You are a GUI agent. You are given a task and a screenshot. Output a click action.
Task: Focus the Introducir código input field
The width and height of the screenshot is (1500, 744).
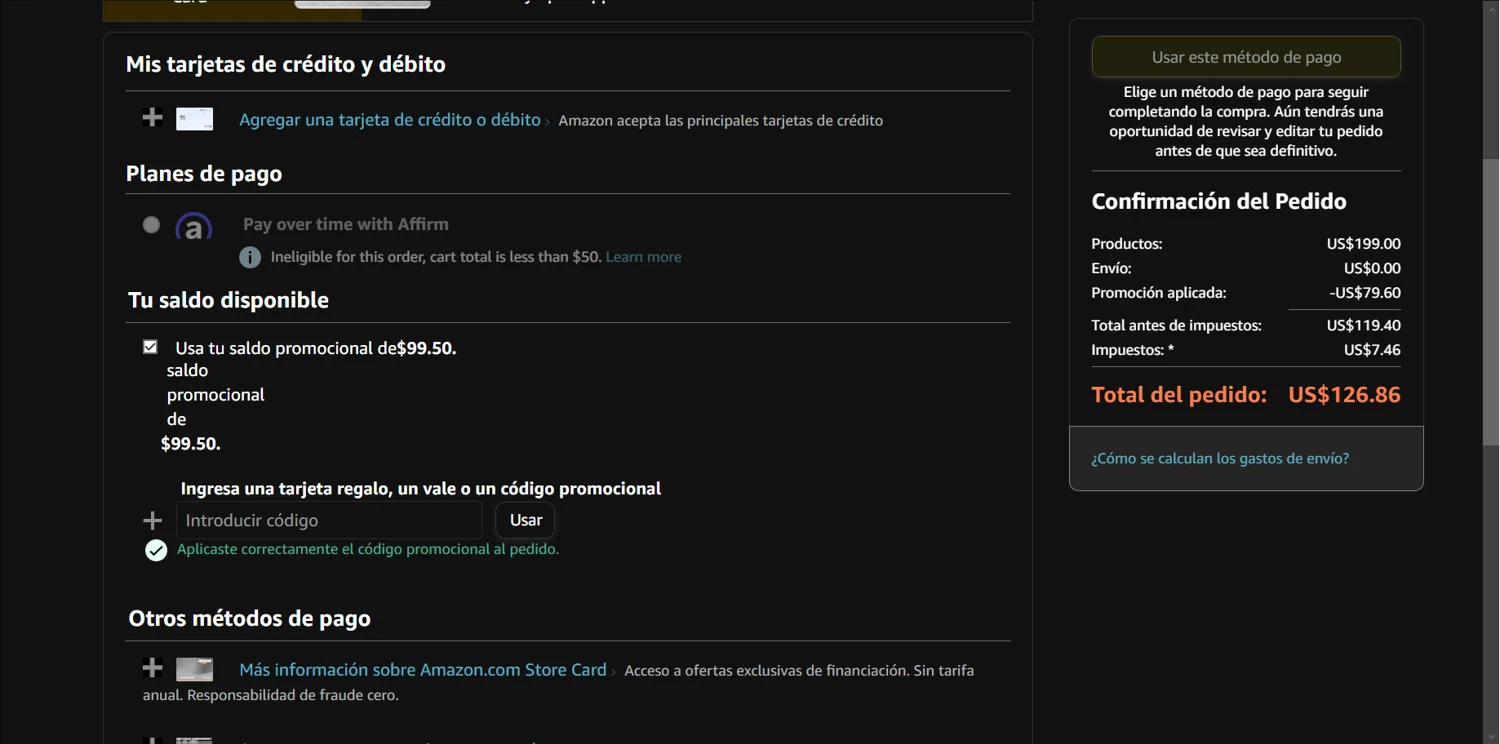329,520
